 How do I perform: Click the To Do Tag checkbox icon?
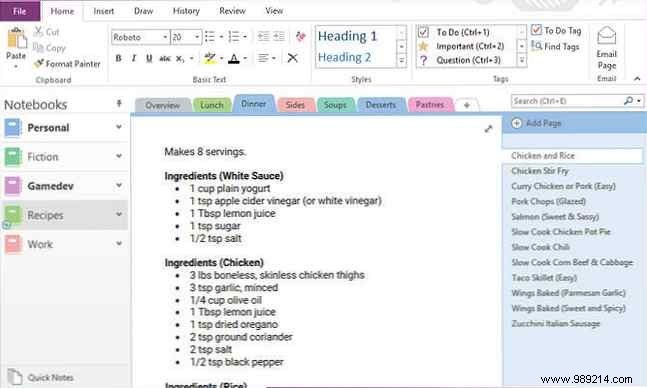[536, 30]
